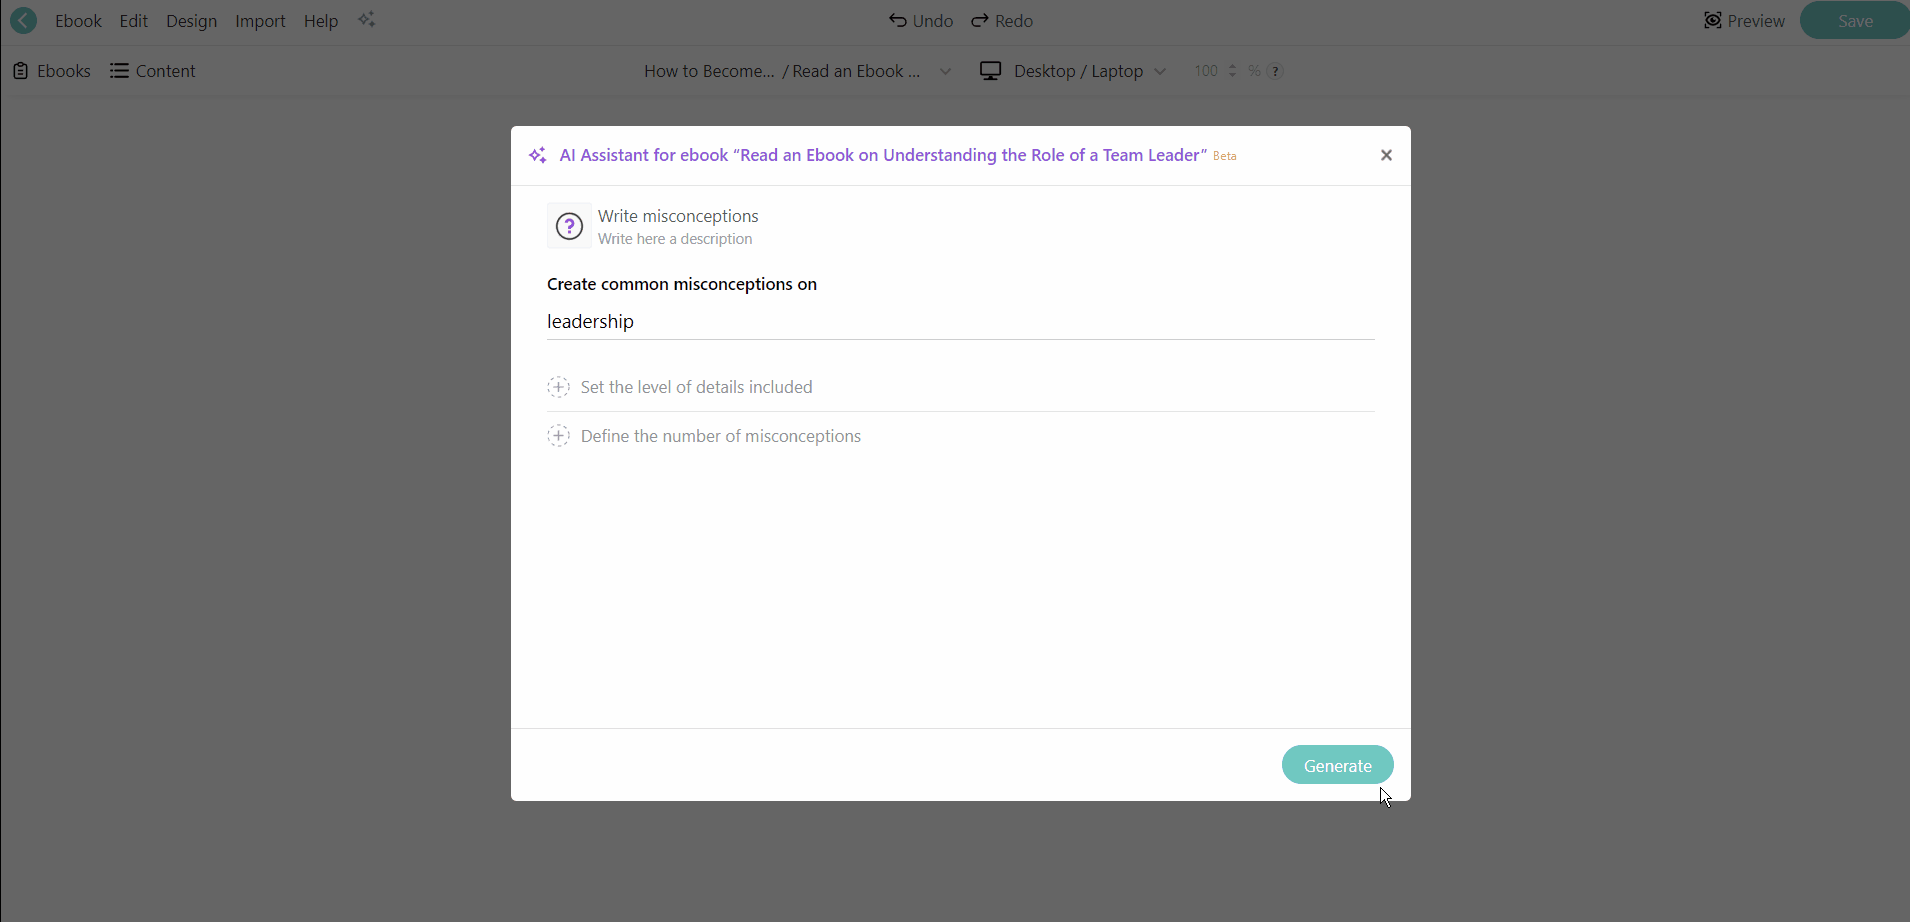Open the ebook page selector dropdown
The image size is (1910, 922).
(946, 71)
